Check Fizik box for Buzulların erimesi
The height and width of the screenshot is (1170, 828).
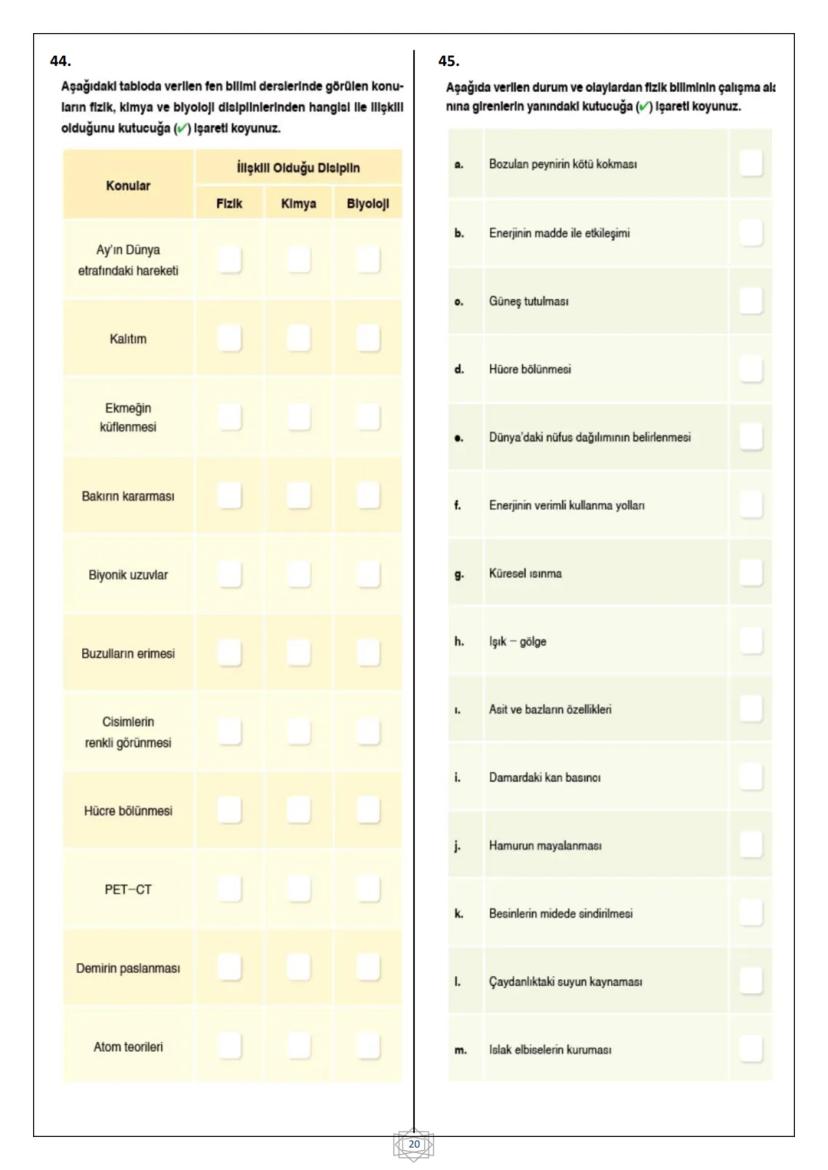pyautogui.click(x=231, y=654)
